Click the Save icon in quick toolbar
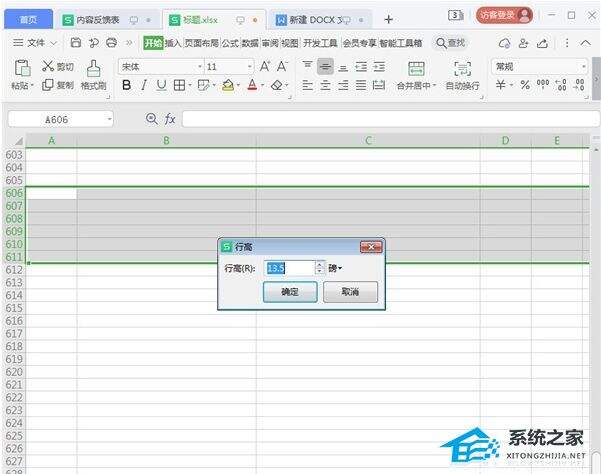Viewport: 601px width, 474px height. (x=76, y=43)
